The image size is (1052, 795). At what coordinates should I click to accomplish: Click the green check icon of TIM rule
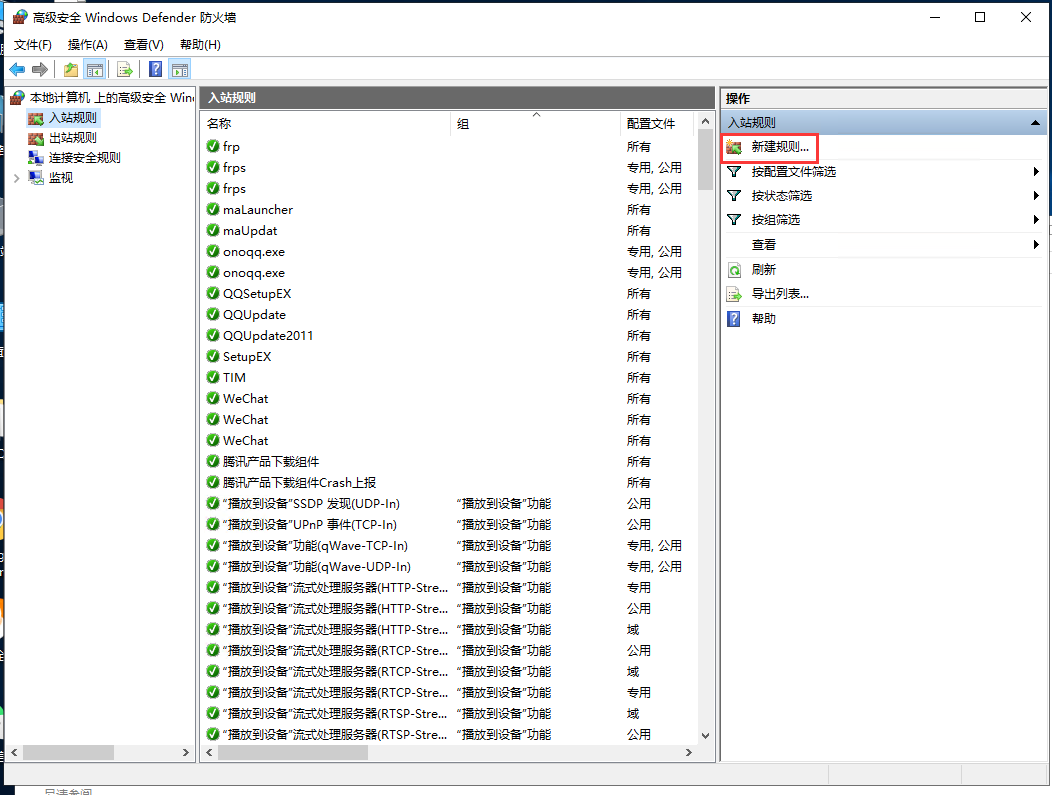point(213,377)
